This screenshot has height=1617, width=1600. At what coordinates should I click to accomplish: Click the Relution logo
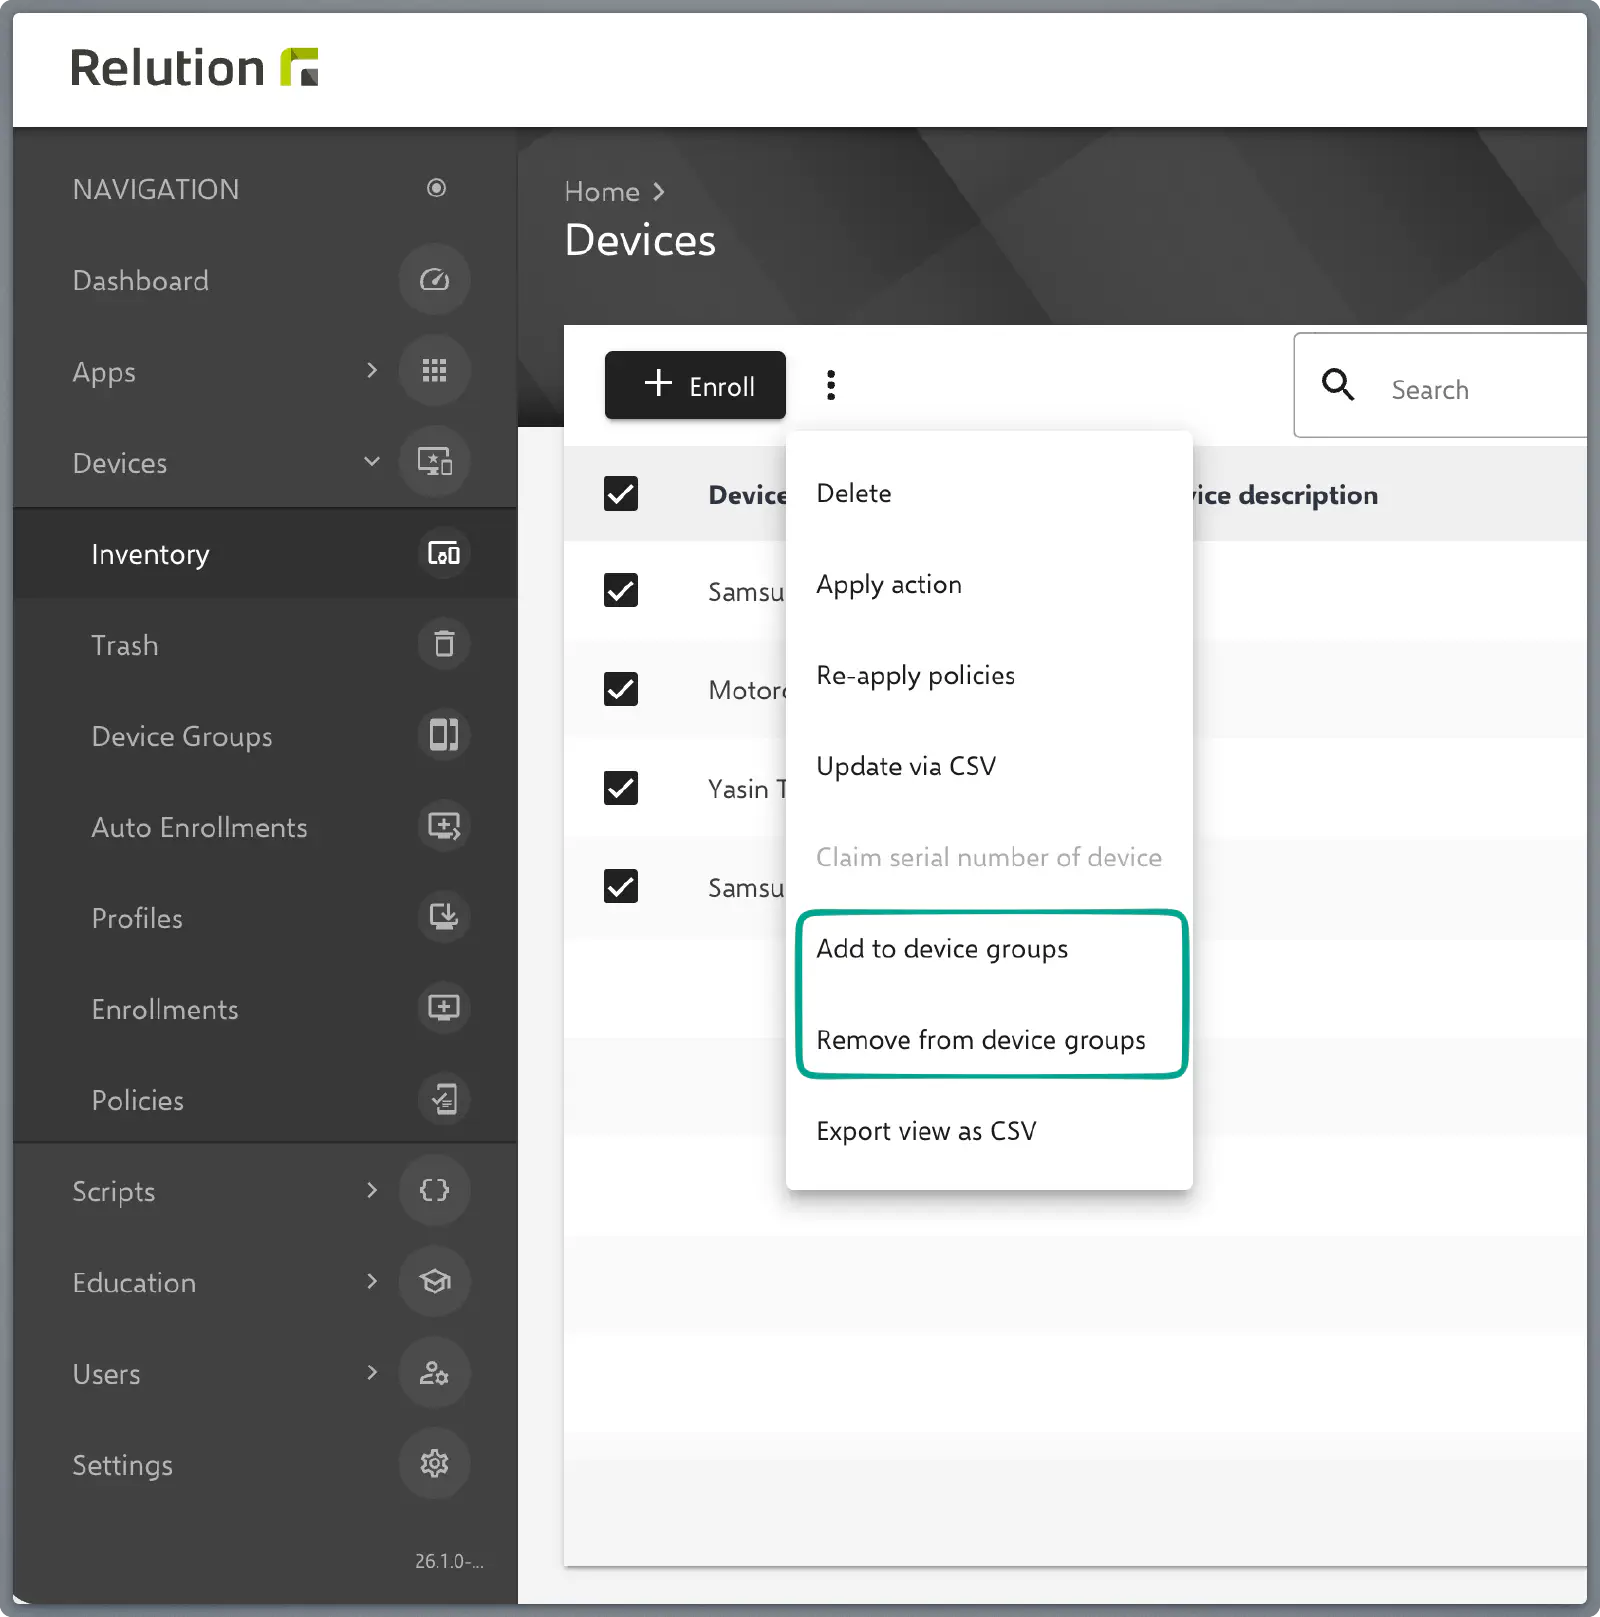coord(194,68)
